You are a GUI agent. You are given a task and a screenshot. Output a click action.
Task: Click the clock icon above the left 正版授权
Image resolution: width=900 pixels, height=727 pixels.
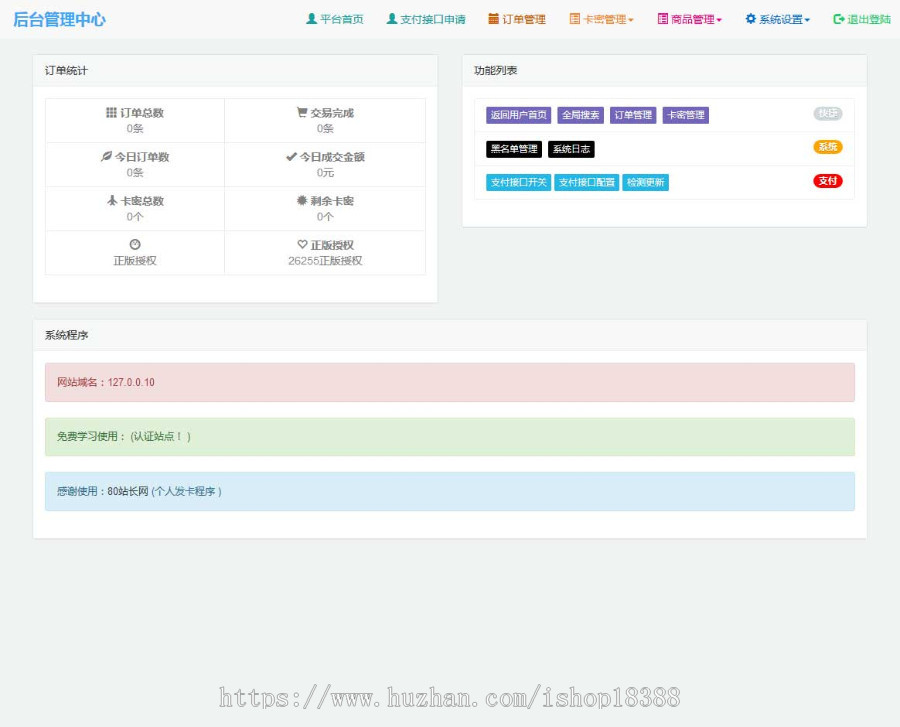pos(135,244)
